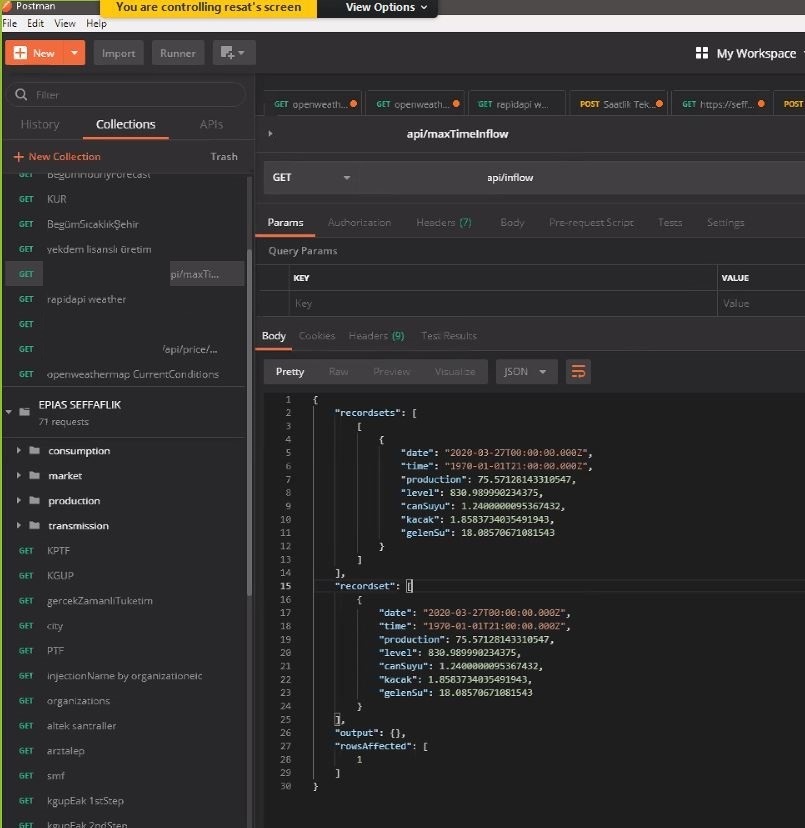Switch response view to Preview
Viewport: 805px width, 828px height.
[391, 372]
